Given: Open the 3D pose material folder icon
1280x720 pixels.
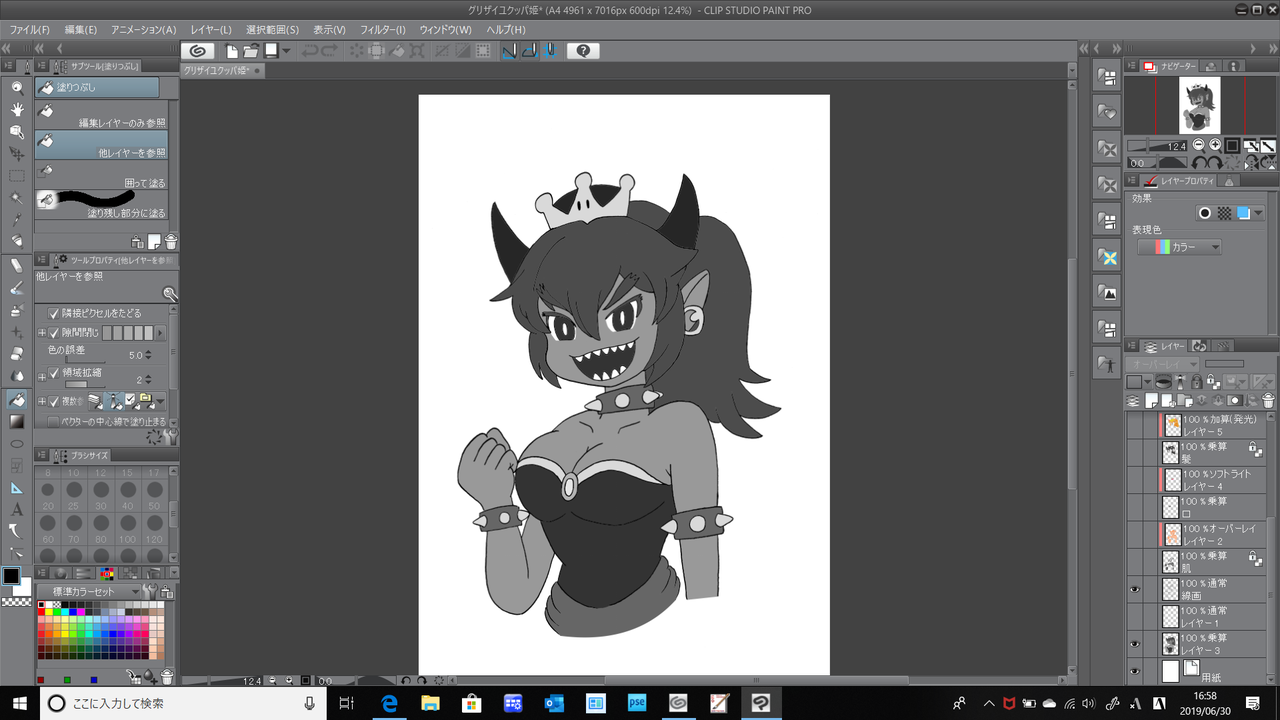Looking at the screenshot, I should tap(1106, 364).
